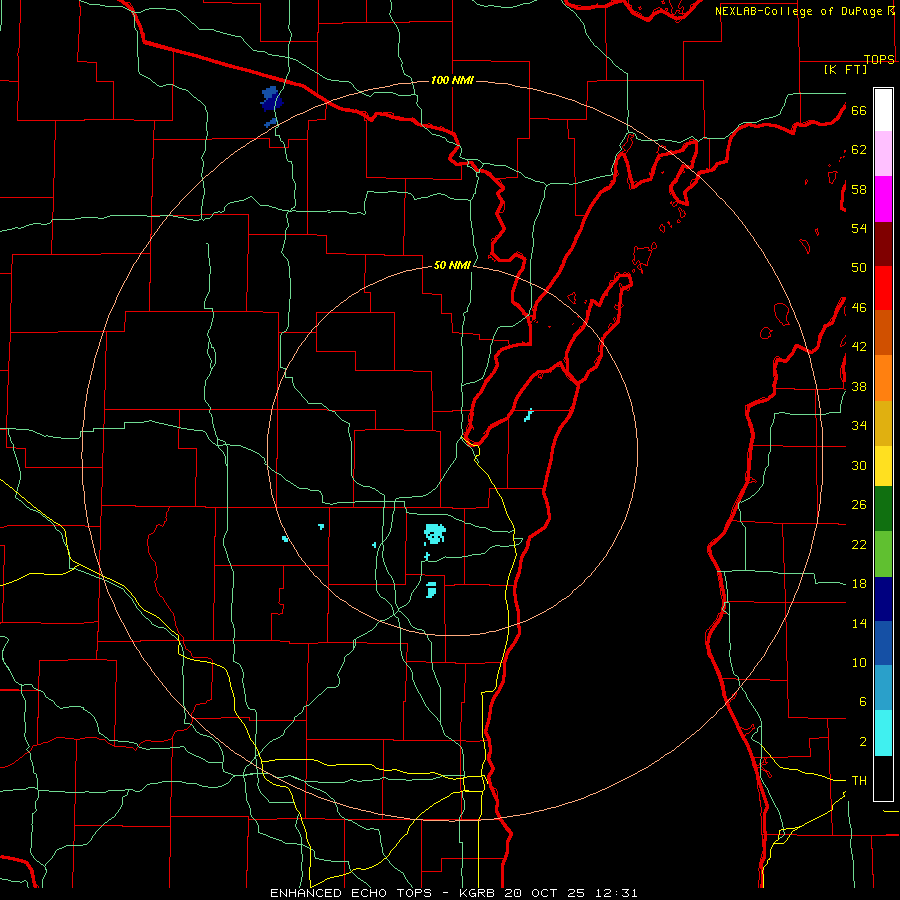This screenshot has width=900, height=900.
Task: Click the TOPS legend title
Action: (x=879, y=59)
